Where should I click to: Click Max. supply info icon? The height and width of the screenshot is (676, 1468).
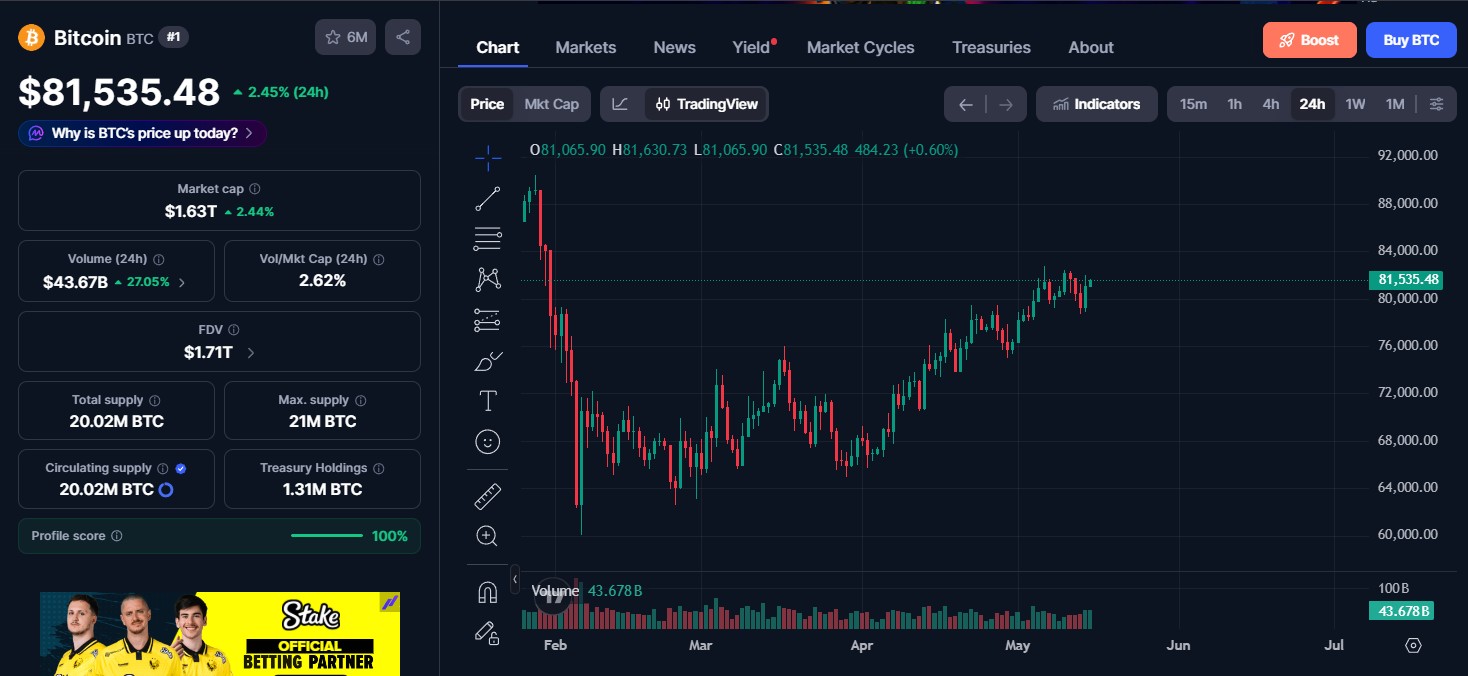coord(361,400)
